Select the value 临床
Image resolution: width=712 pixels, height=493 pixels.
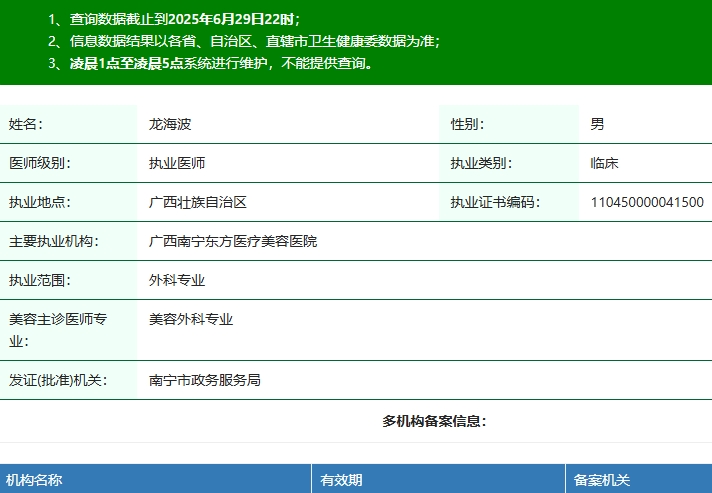coord(604,163)
